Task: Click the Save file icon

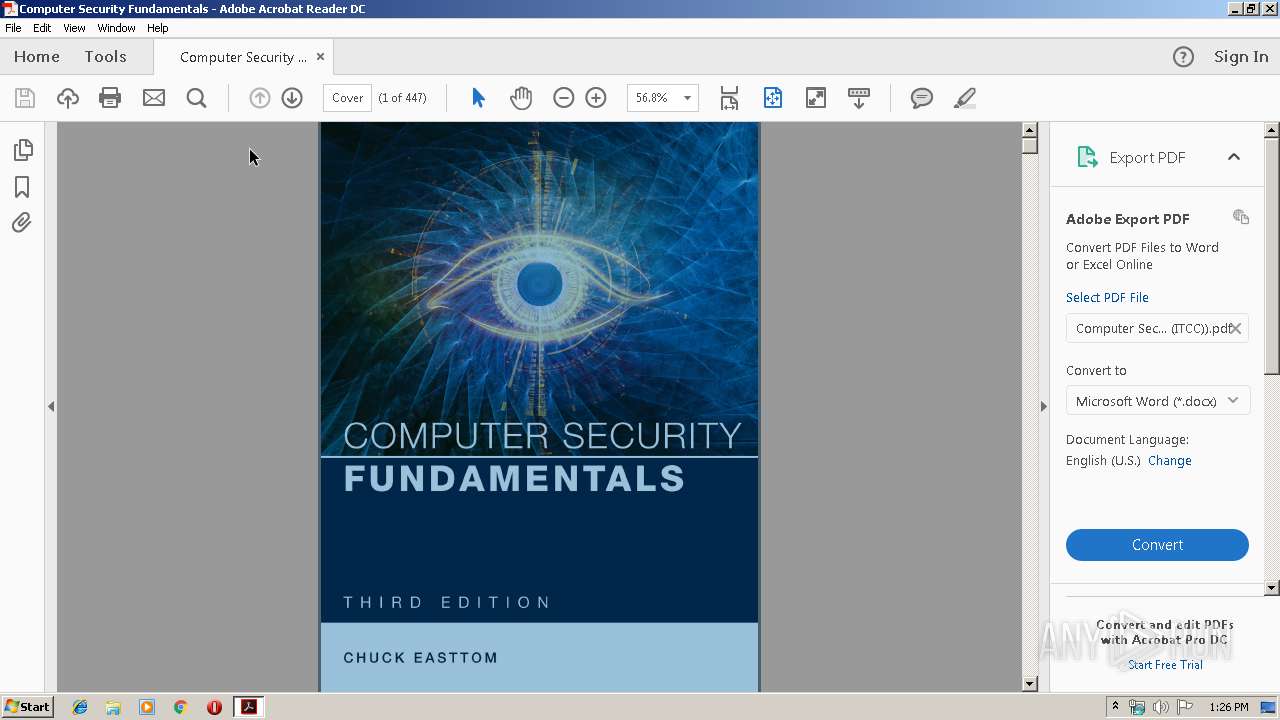Action: click(x=25, y=98)
